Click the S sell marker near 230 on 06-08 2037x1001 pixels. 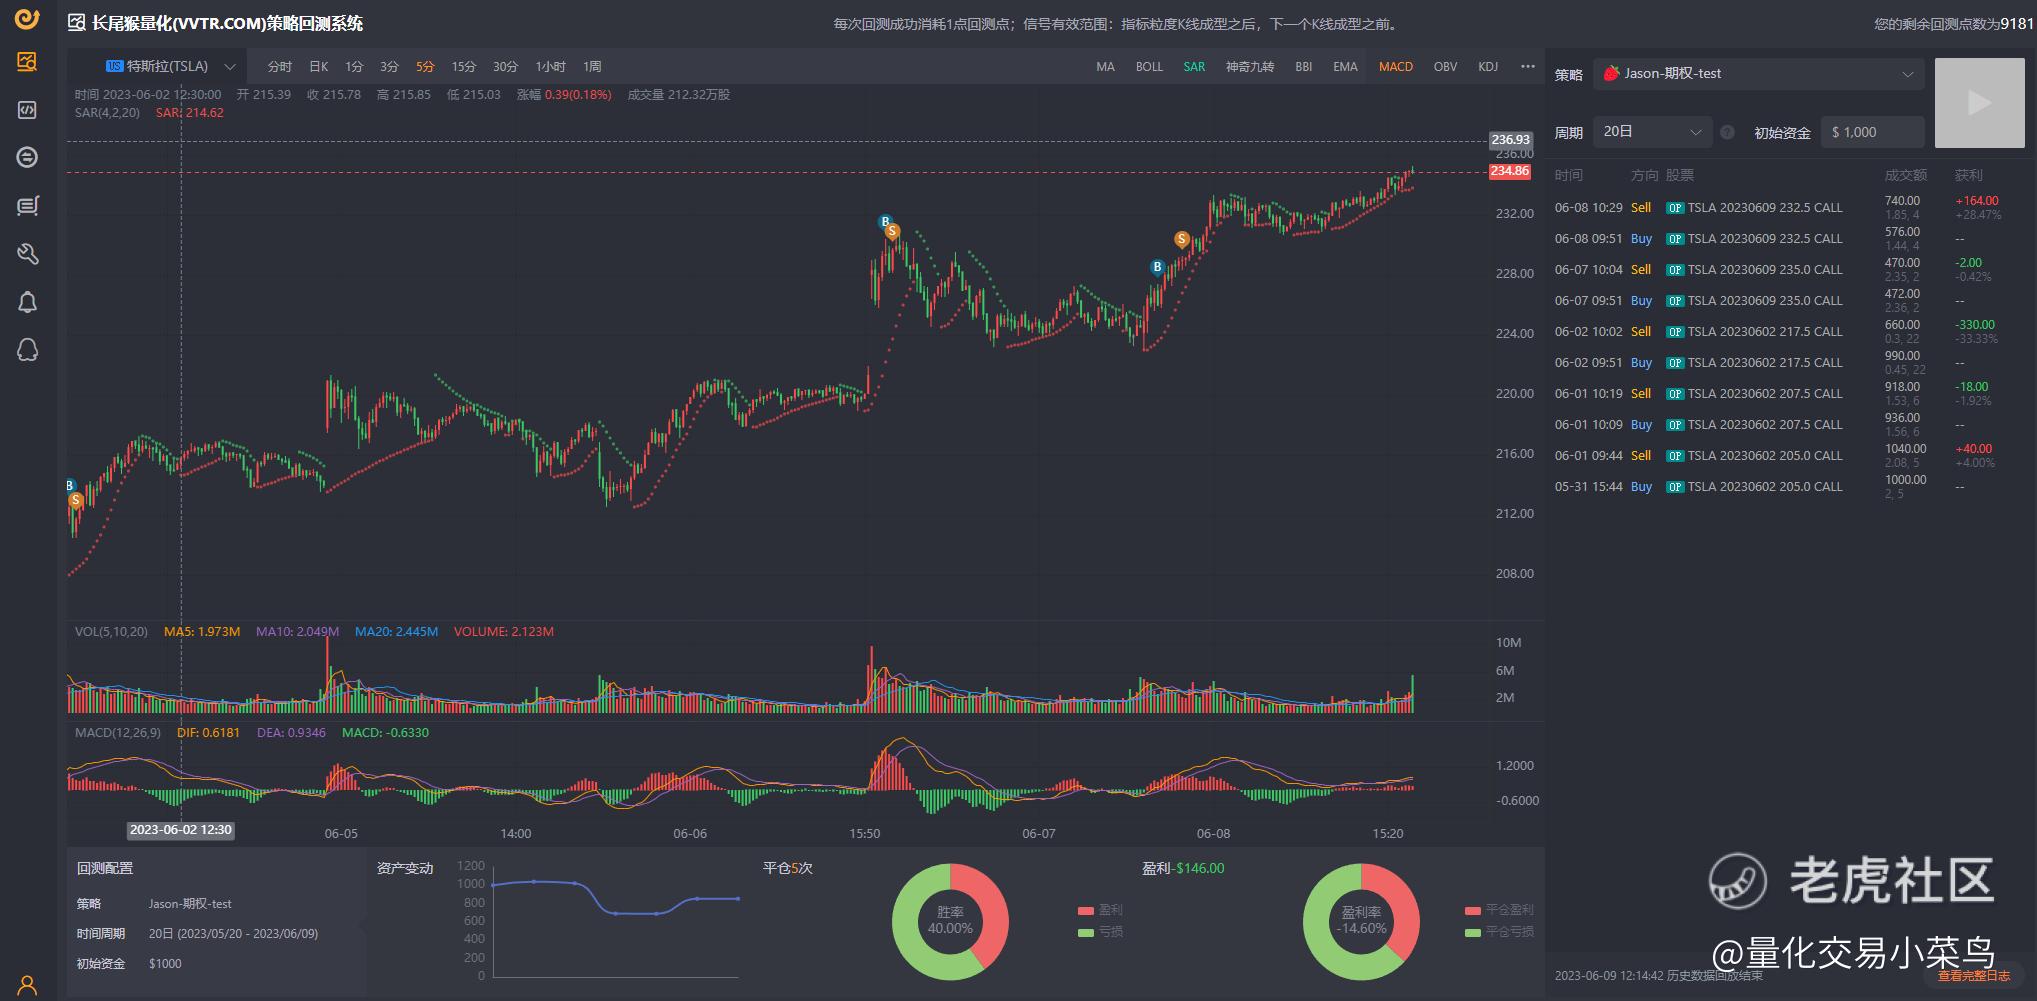(1182, 239)
